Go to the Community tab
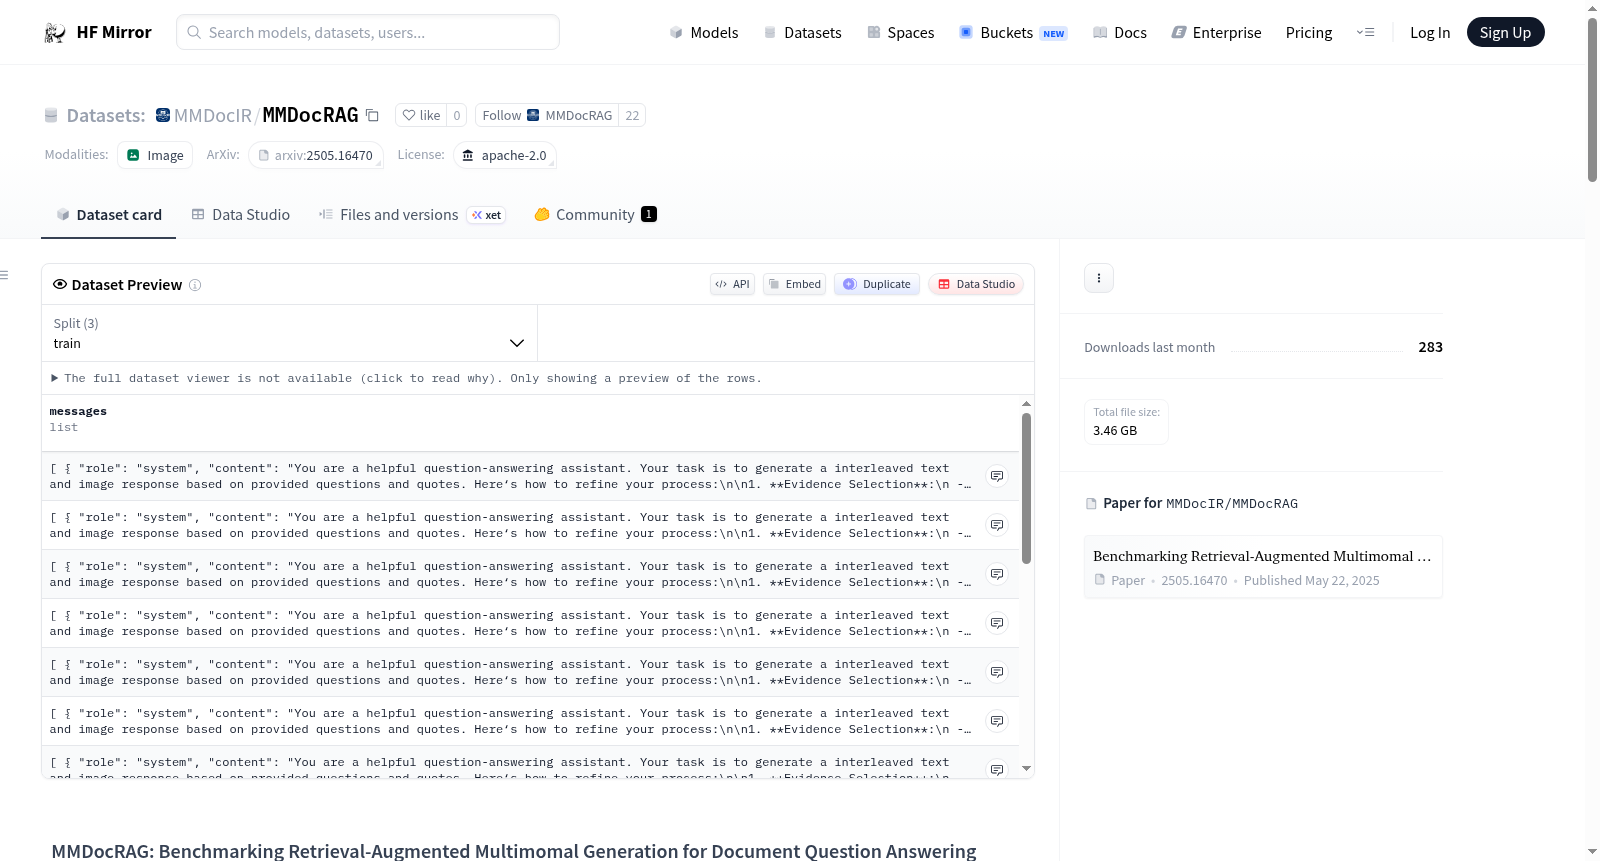The image size is (1600, 861). [x=595, y=215]
